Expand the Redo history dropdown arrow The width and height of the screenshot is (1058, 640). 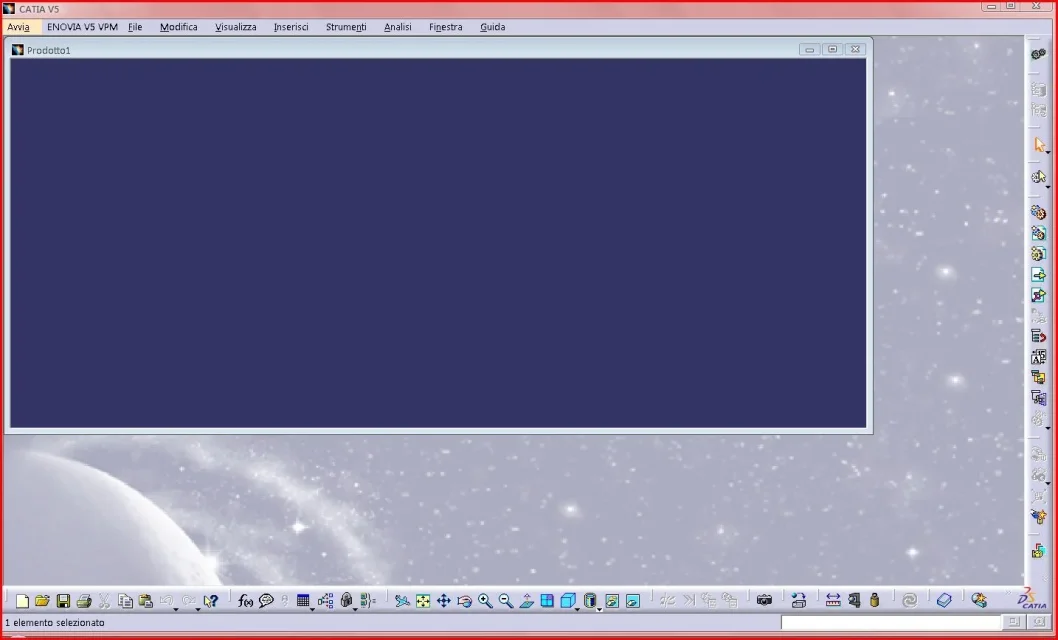point(198,608)
